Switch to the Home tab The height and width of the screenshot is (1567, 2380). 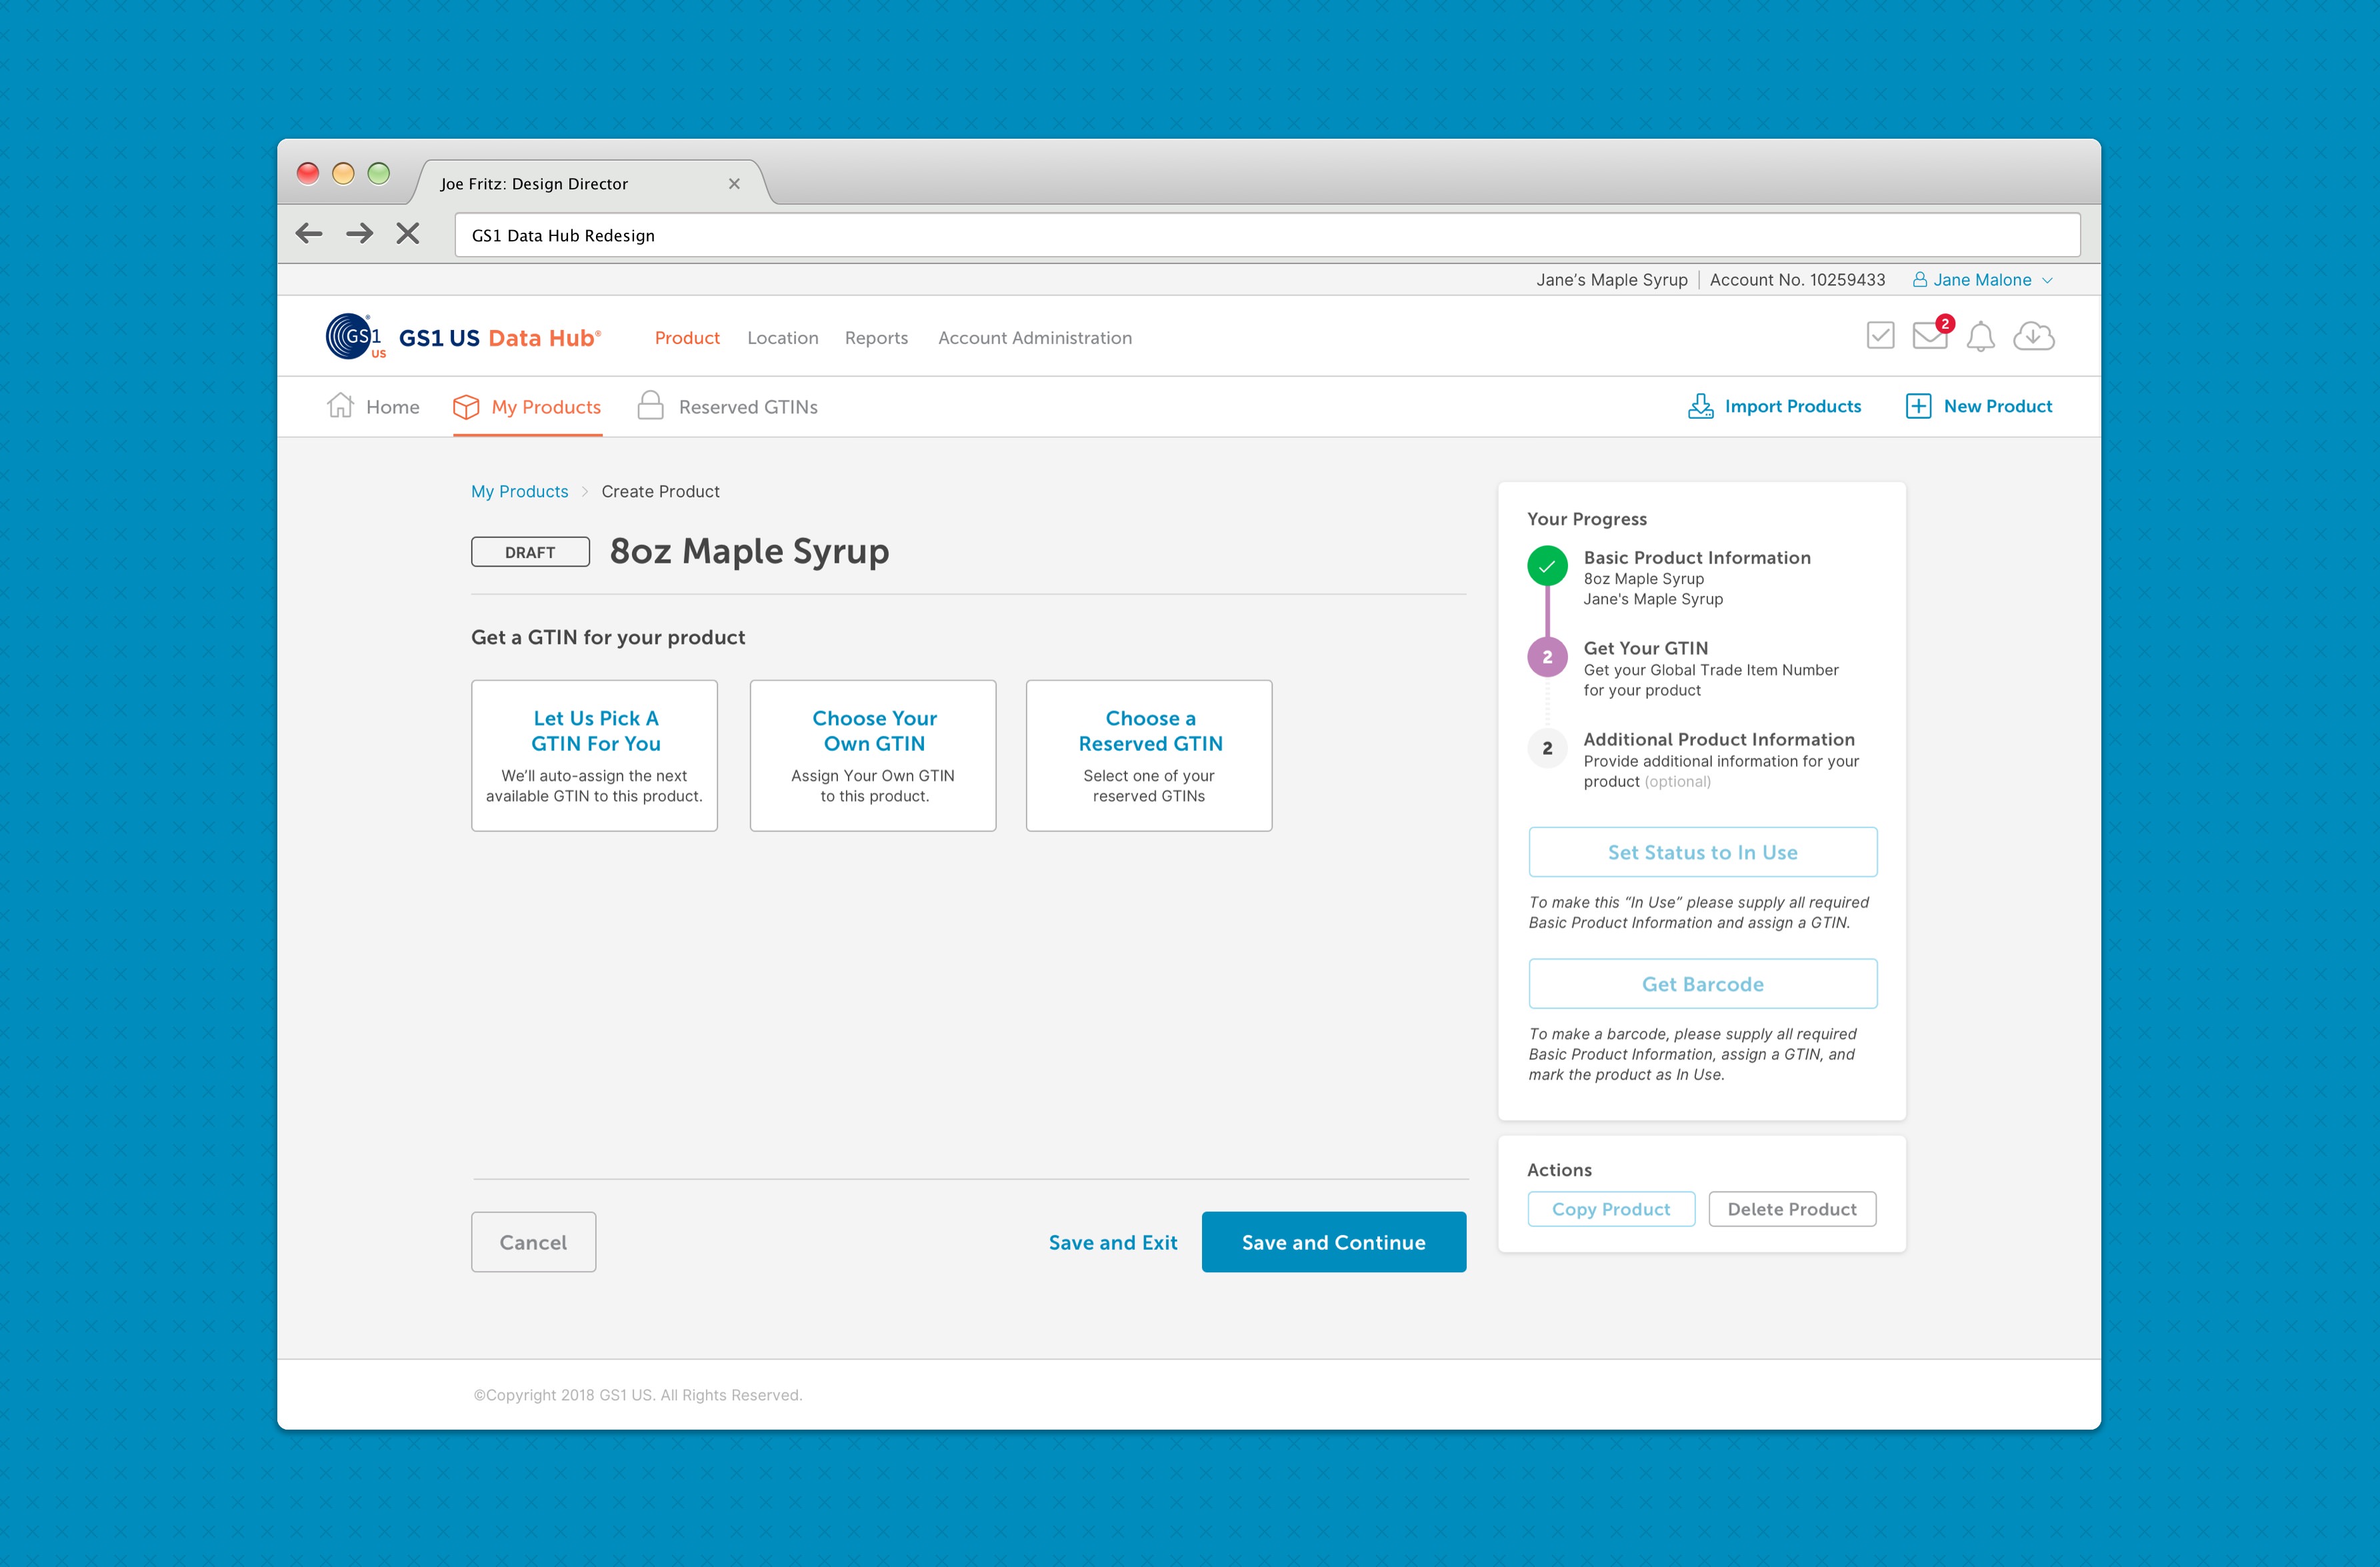pyautogui.click(x=373, y=406)
